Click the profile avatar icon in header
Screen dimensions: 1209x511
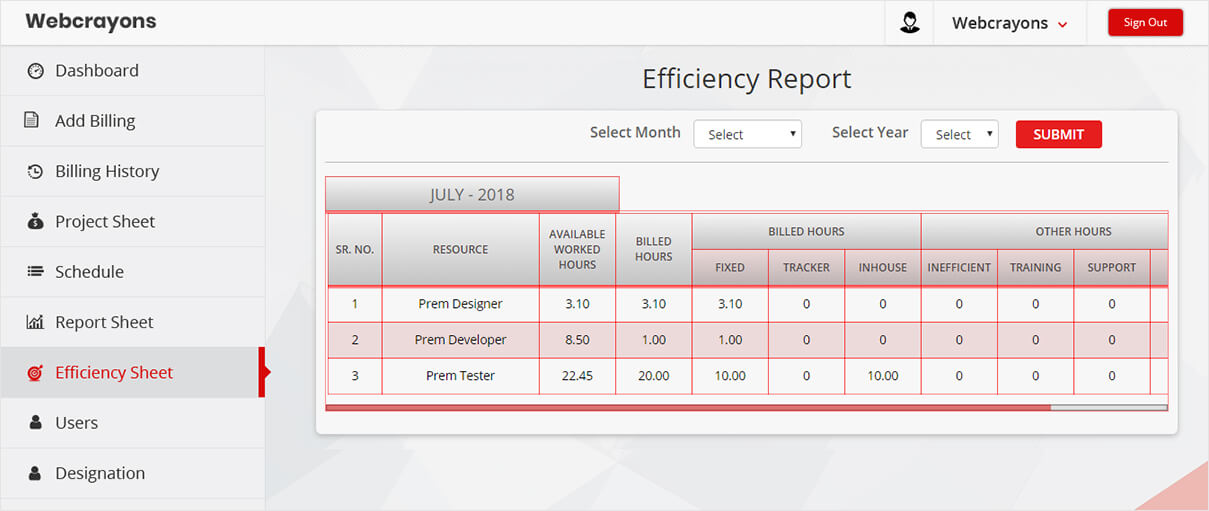(909, 23)
